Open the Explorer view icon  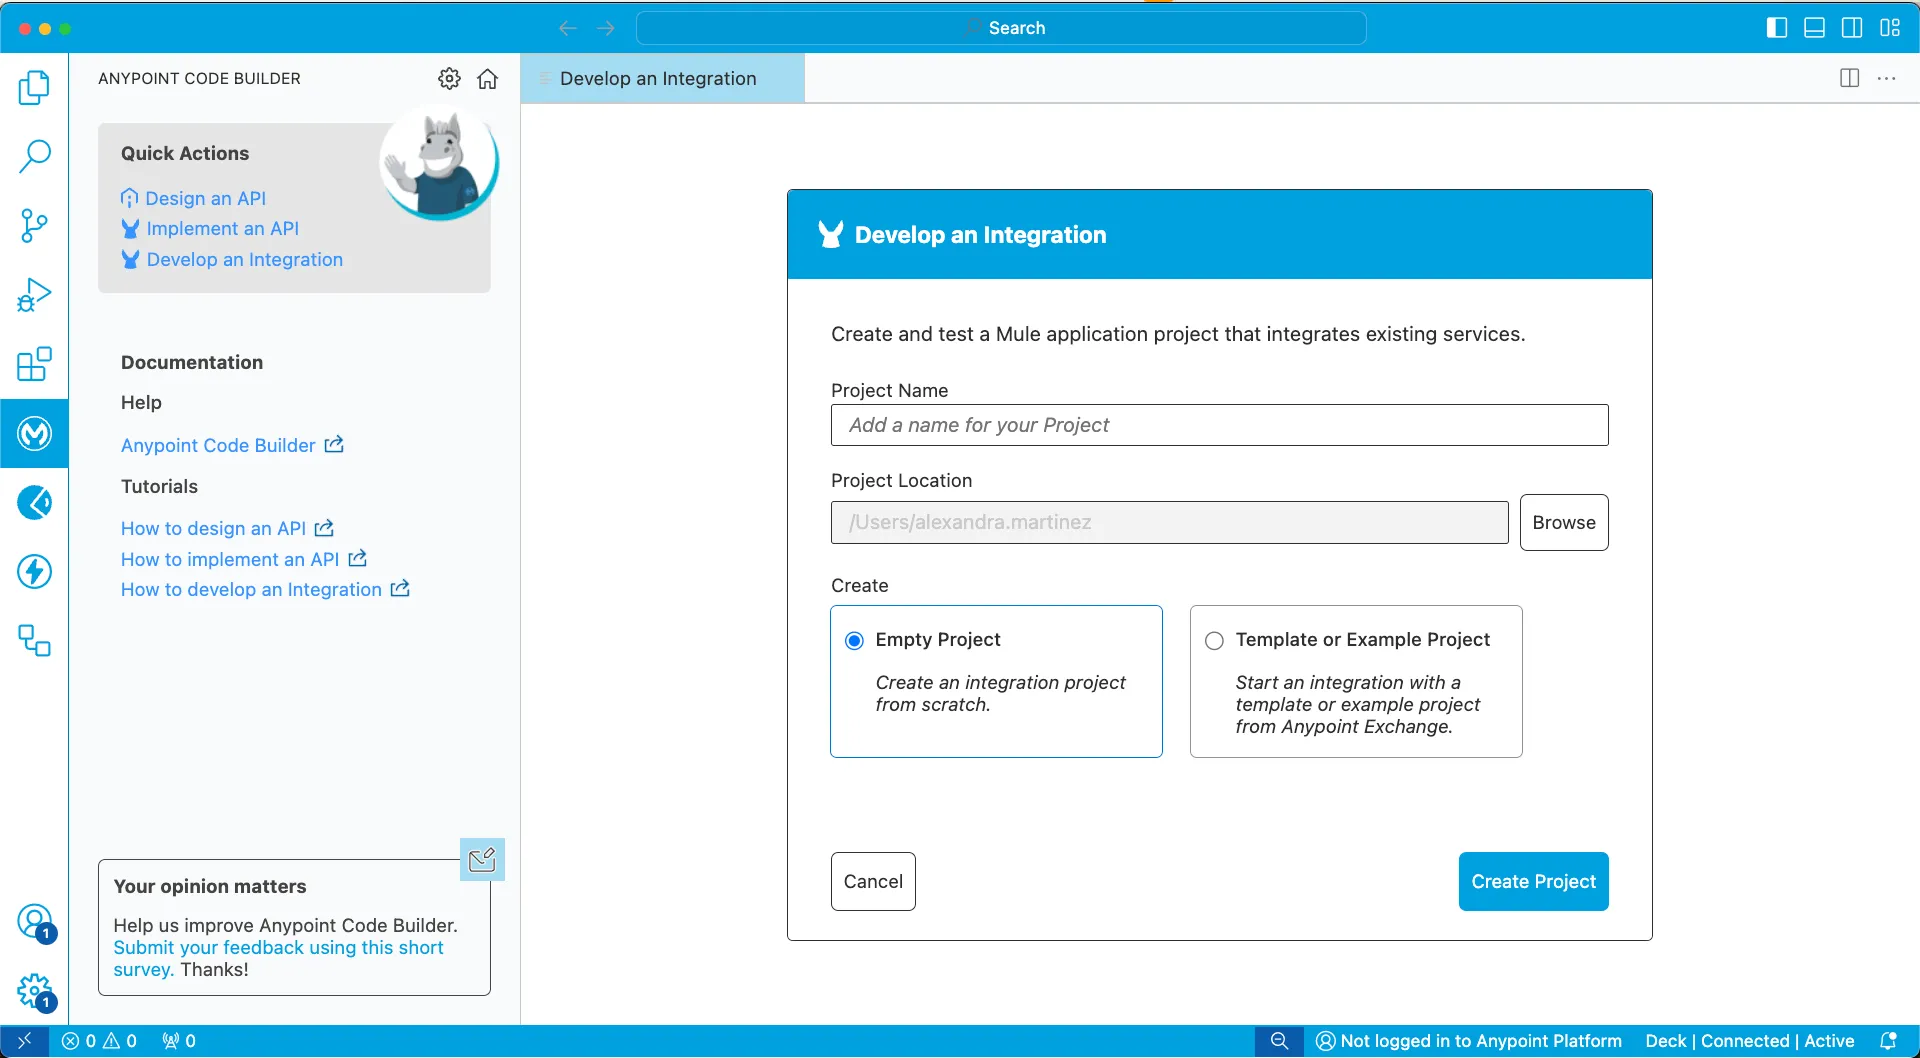click(x=34, y=88)
